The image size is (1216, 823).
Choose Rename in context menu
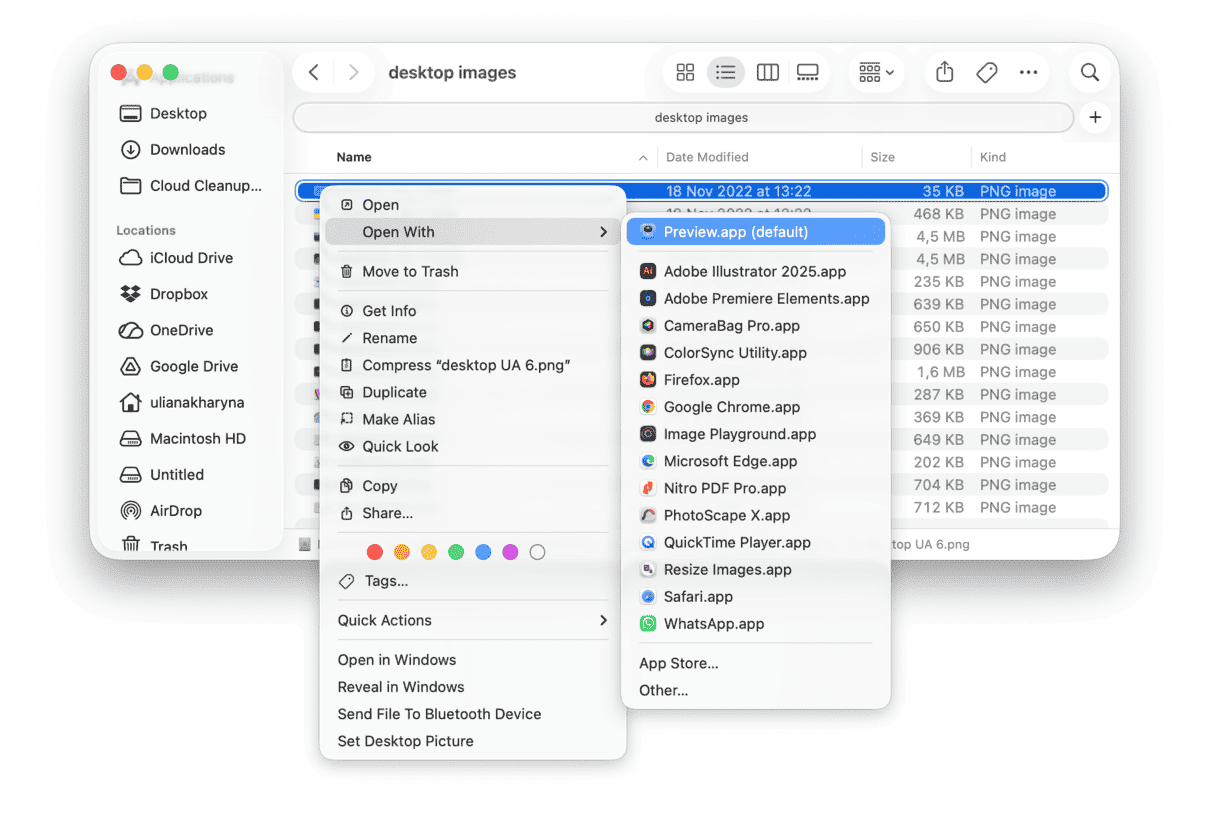tap(472, 338)
